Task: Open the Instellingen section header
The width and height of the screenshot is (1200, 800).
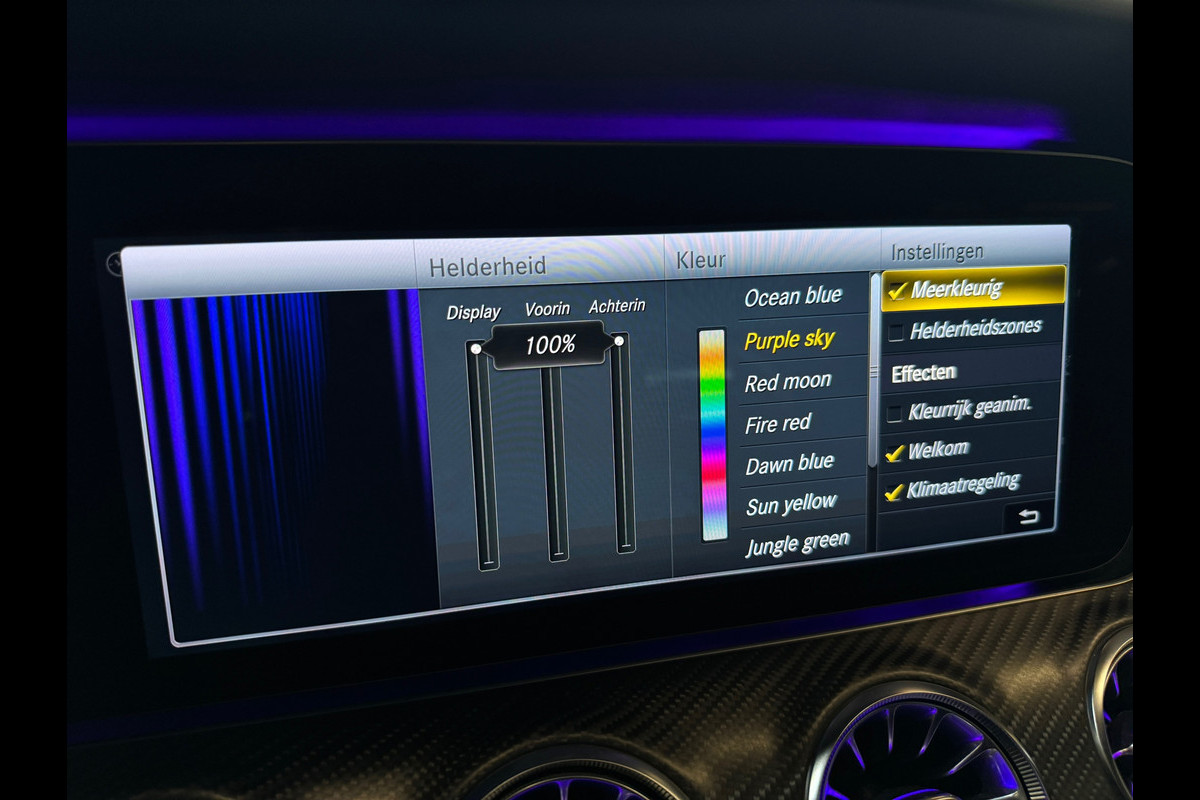Action: tap(937, 252)
